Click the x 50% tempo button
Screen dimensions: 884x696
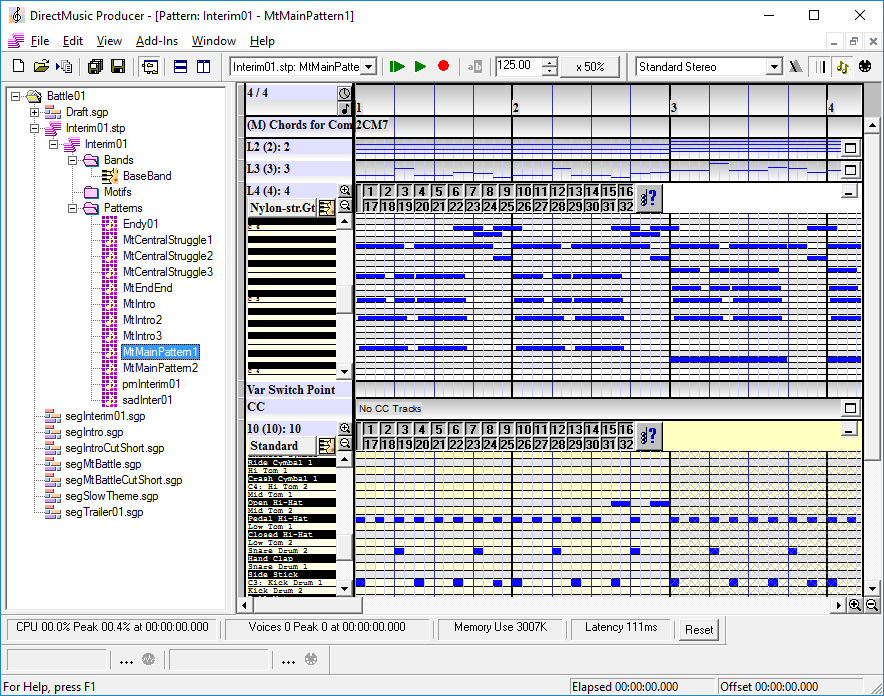590,67
